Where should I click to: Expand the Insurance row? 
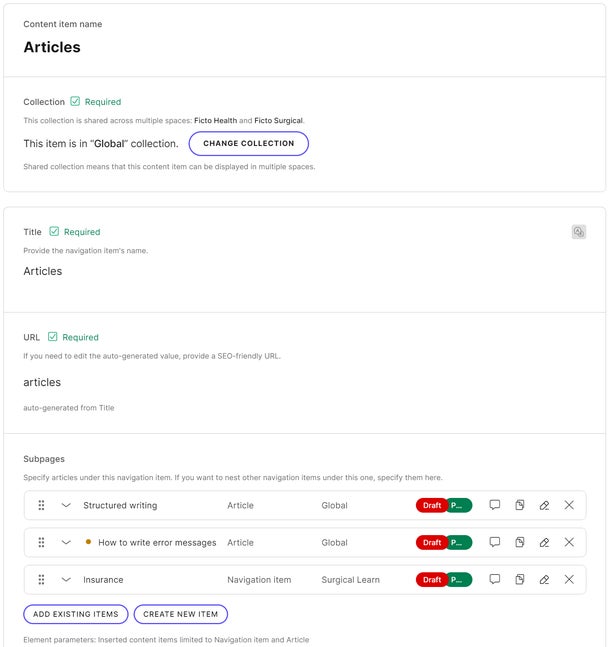(66, 579)
